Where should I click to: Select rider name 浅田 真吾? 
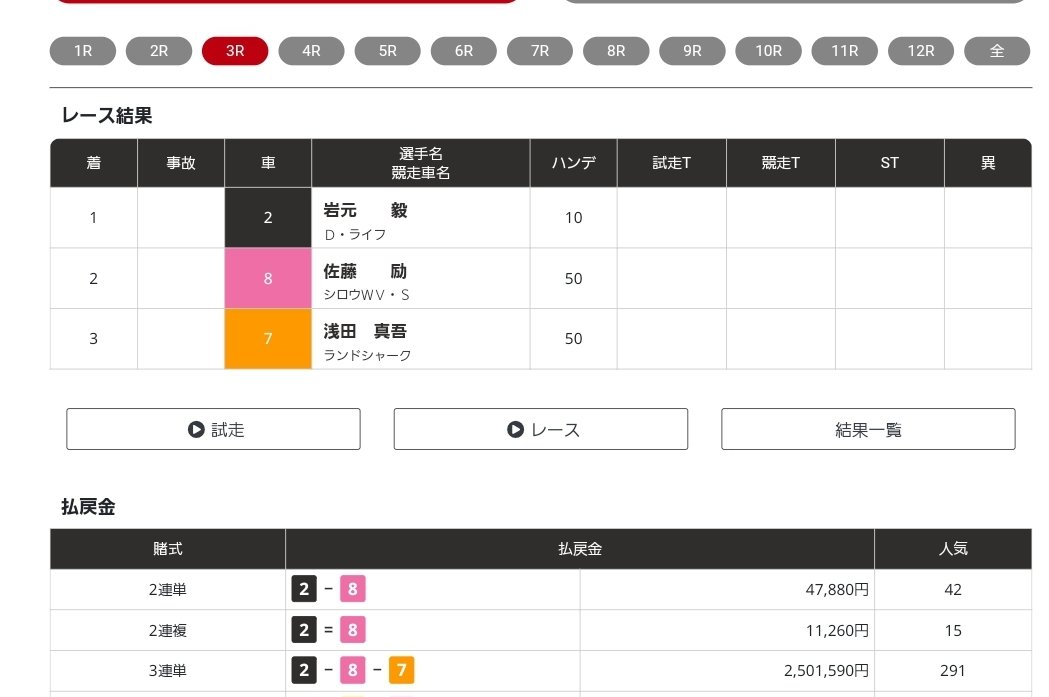pos(365,331)
